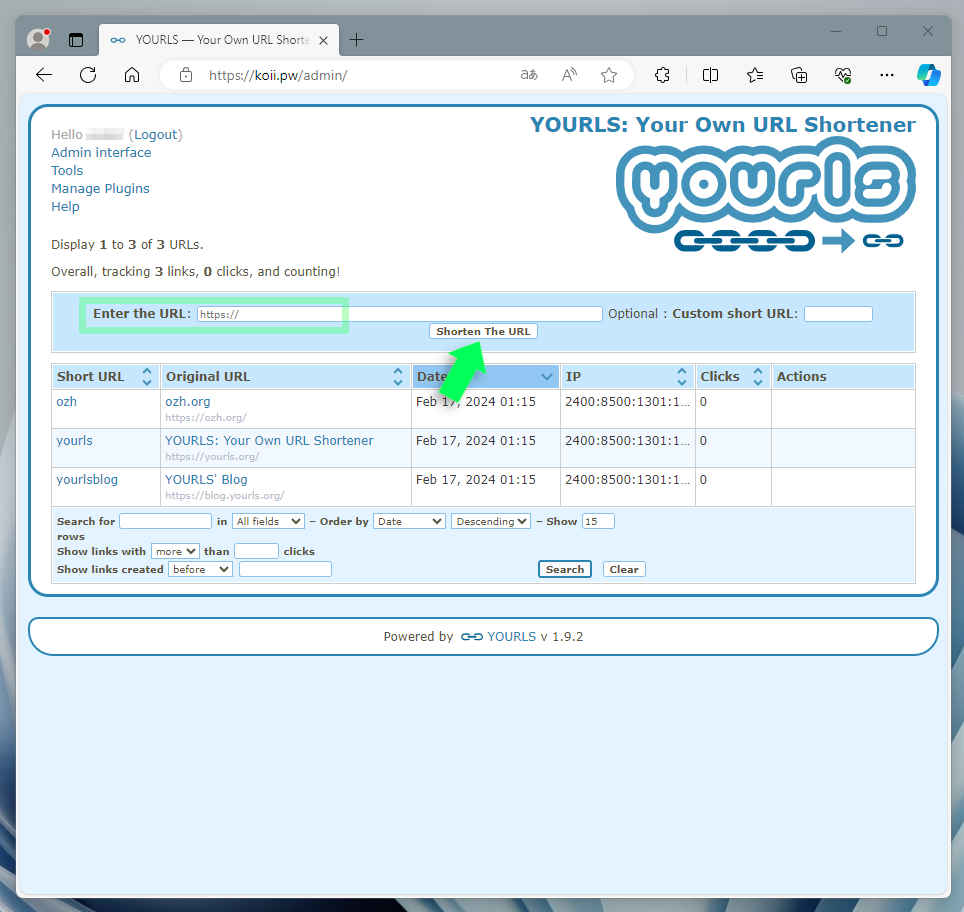Click the Search button
The height and width of the screenshot is (912, 964).
(565, 569)
